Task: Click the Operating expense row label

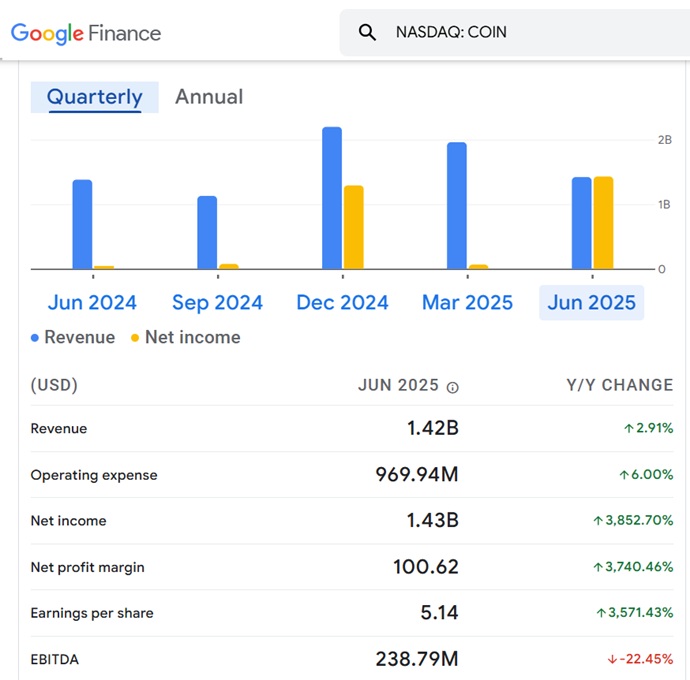Action: click(x=94, y=475)
